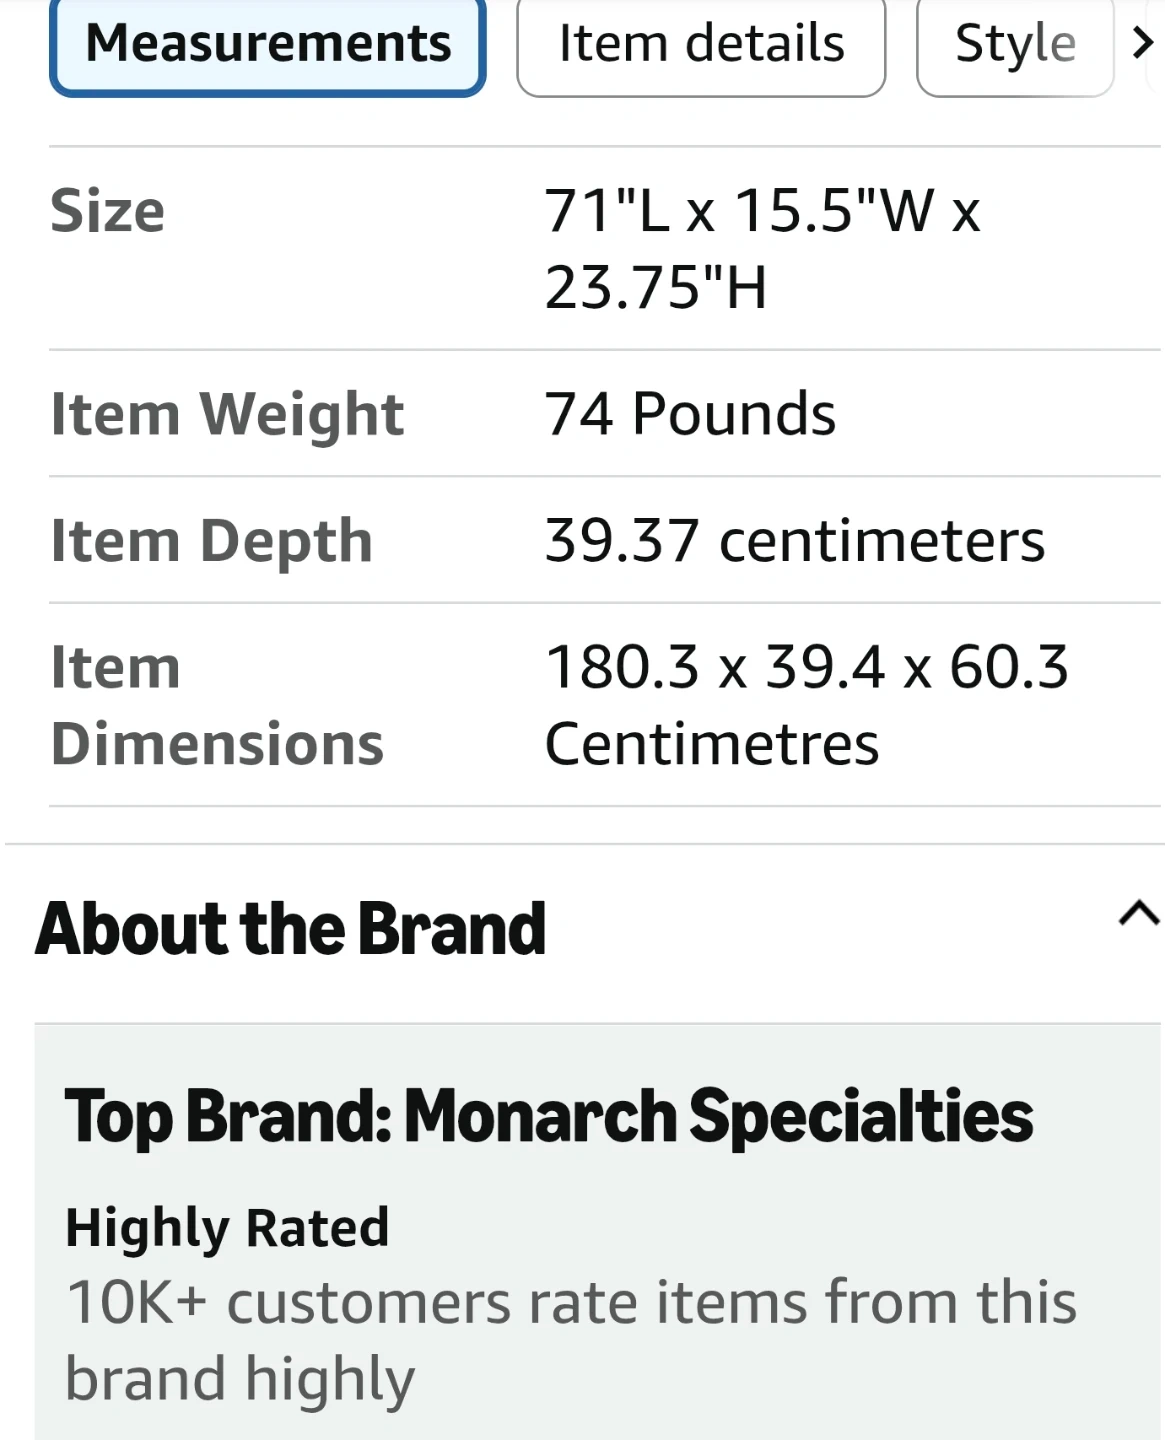Click the About the Brand heading
Image resolution: width=1165 pixels, height=1440 pixels.
tap(291, 929)
